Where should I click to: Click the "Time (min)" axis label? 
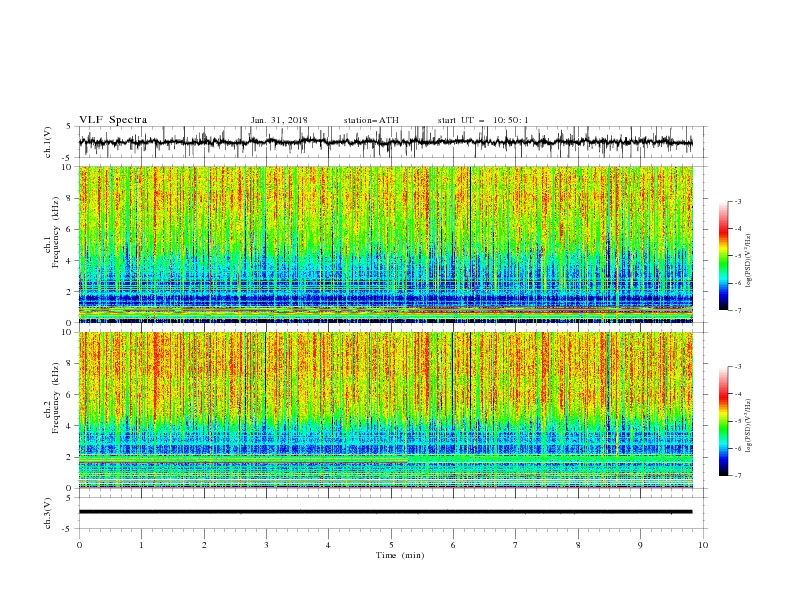pos(400,555)
